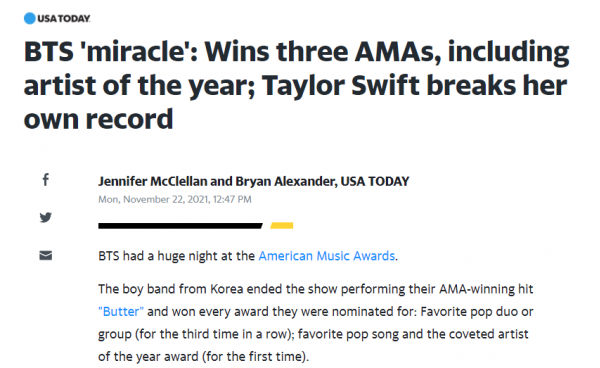600x368 pixels.
Task: Click the text "Favorite pop duo or"
Action: pyautogui.click(x=477, y=311)
